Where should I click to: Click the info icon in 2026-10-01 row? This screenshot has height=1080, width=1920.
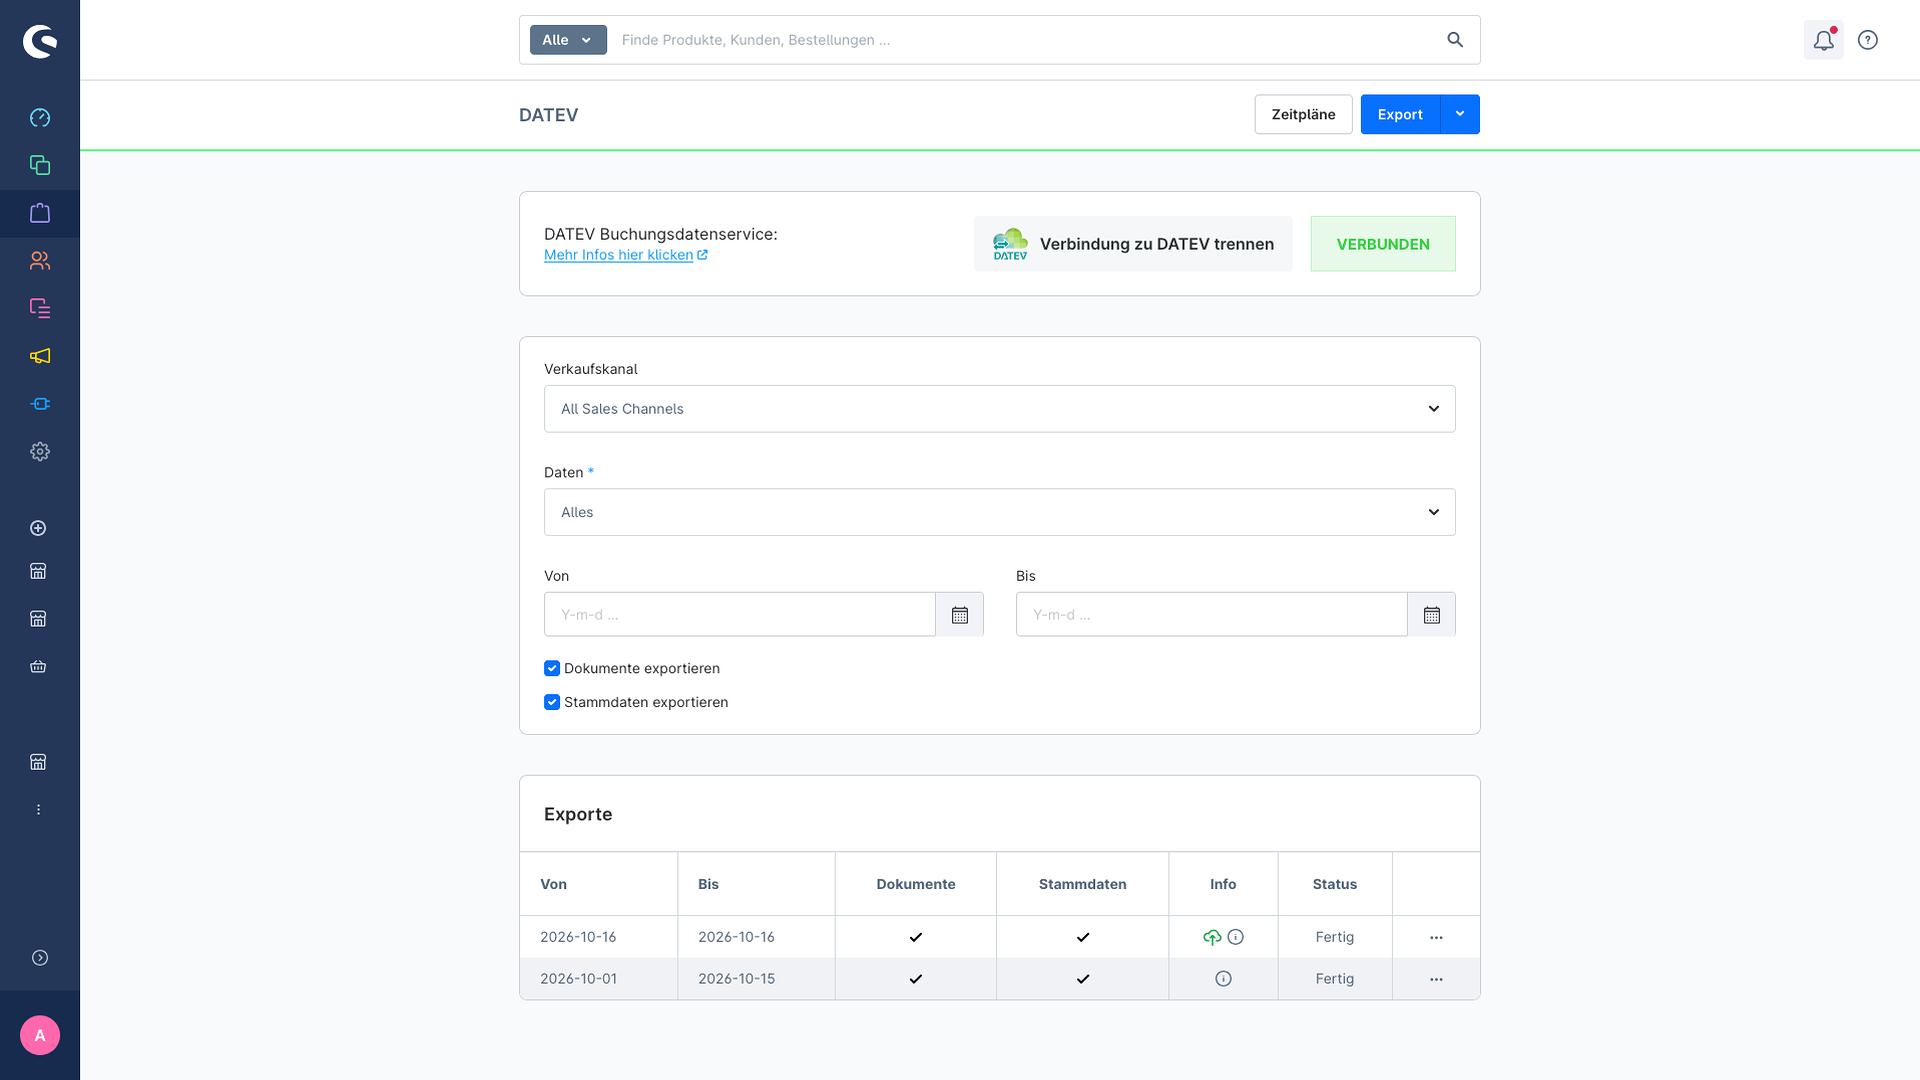[x=1223, y=979]
